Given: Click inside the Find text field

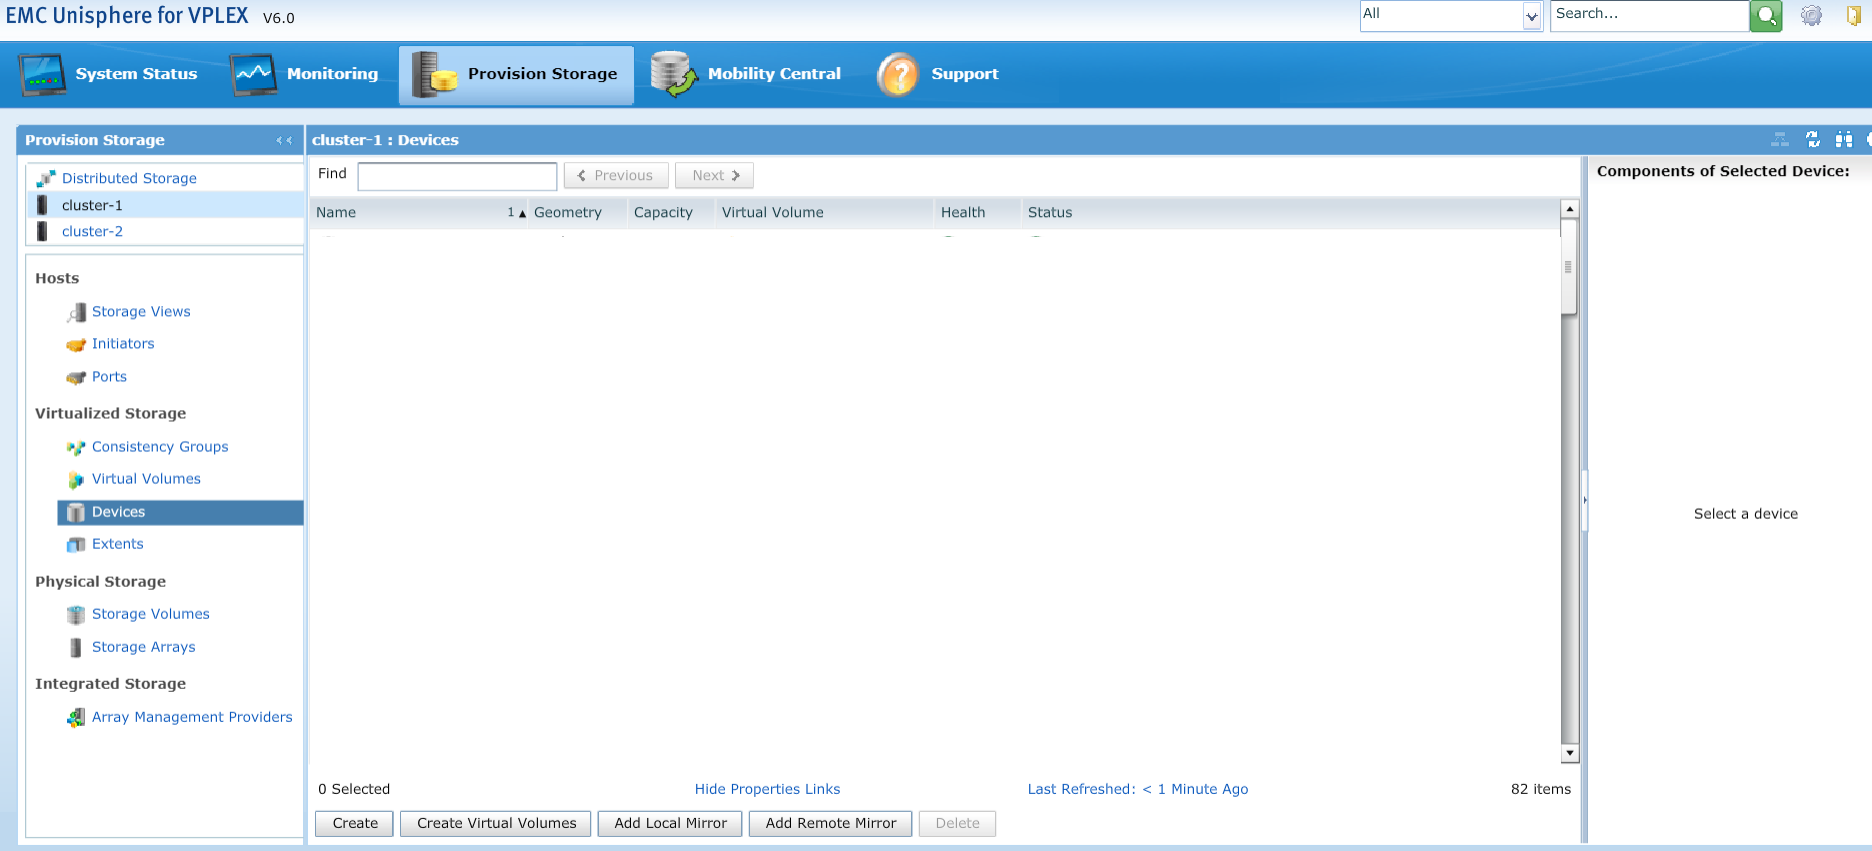Looking at the screenshot, I should click(x=457, y=176).
